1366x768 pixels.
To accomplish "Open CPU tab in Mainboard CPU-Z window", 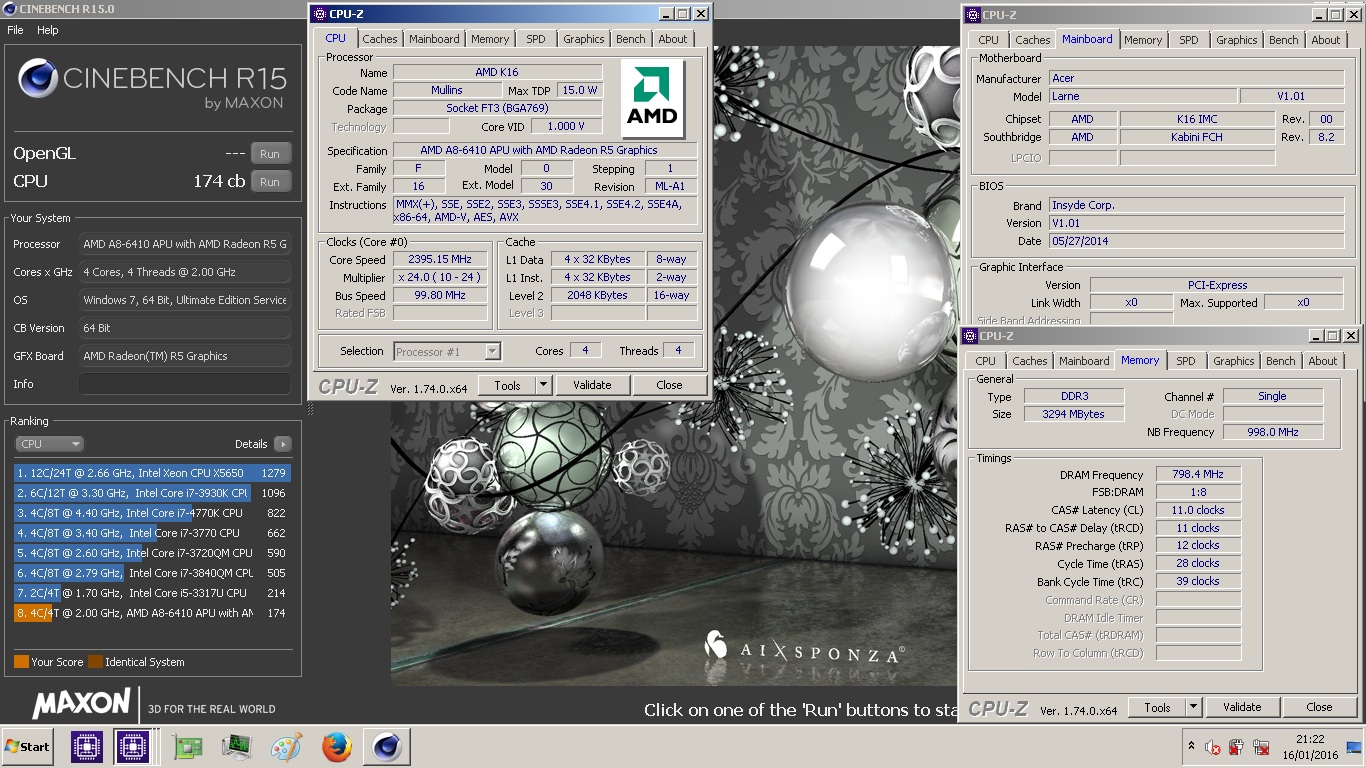I will tap(989, 40).
